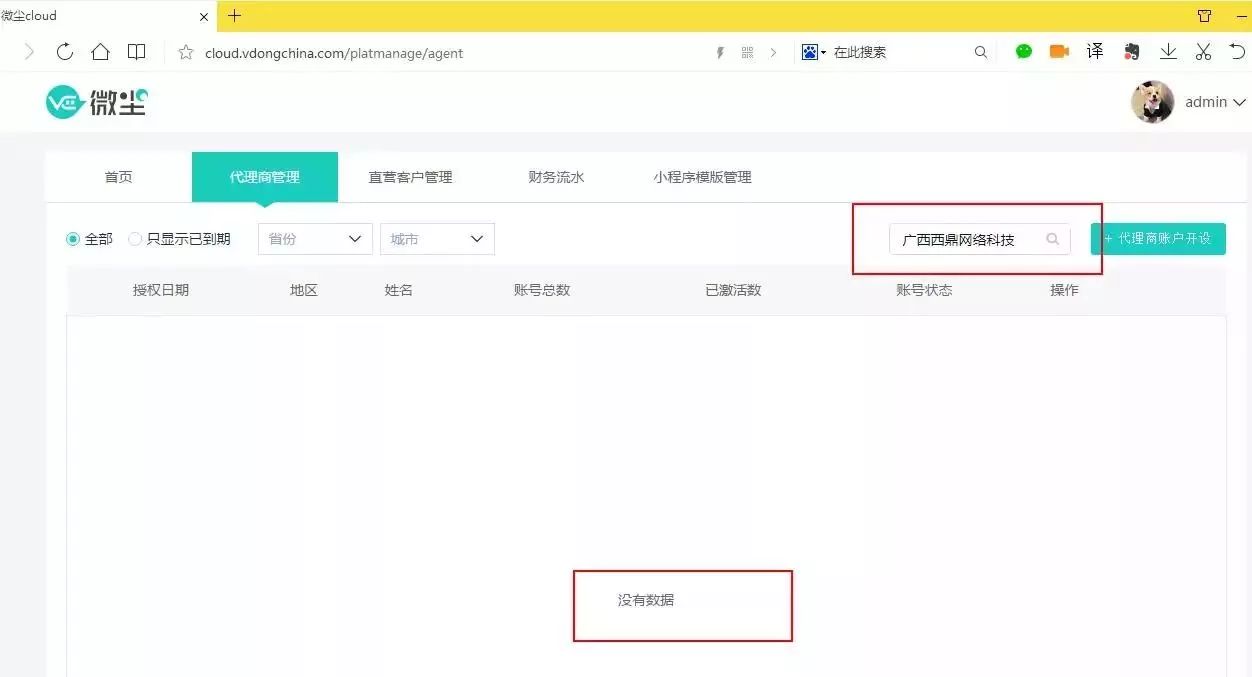Reload the page with refresh icon
Viewport: 1252px width, 677px height.
pos(65,52)
